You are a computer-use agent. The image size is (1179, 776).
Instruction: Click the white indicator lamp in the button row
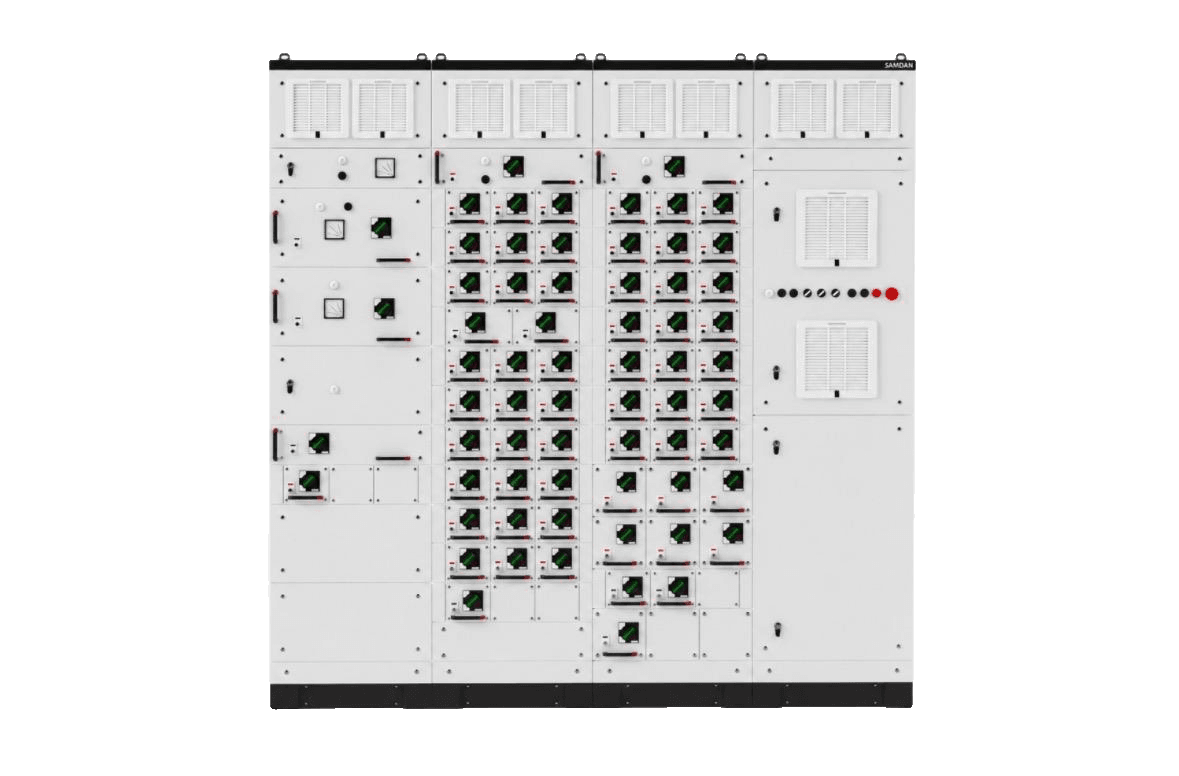[x=768, y=293]
